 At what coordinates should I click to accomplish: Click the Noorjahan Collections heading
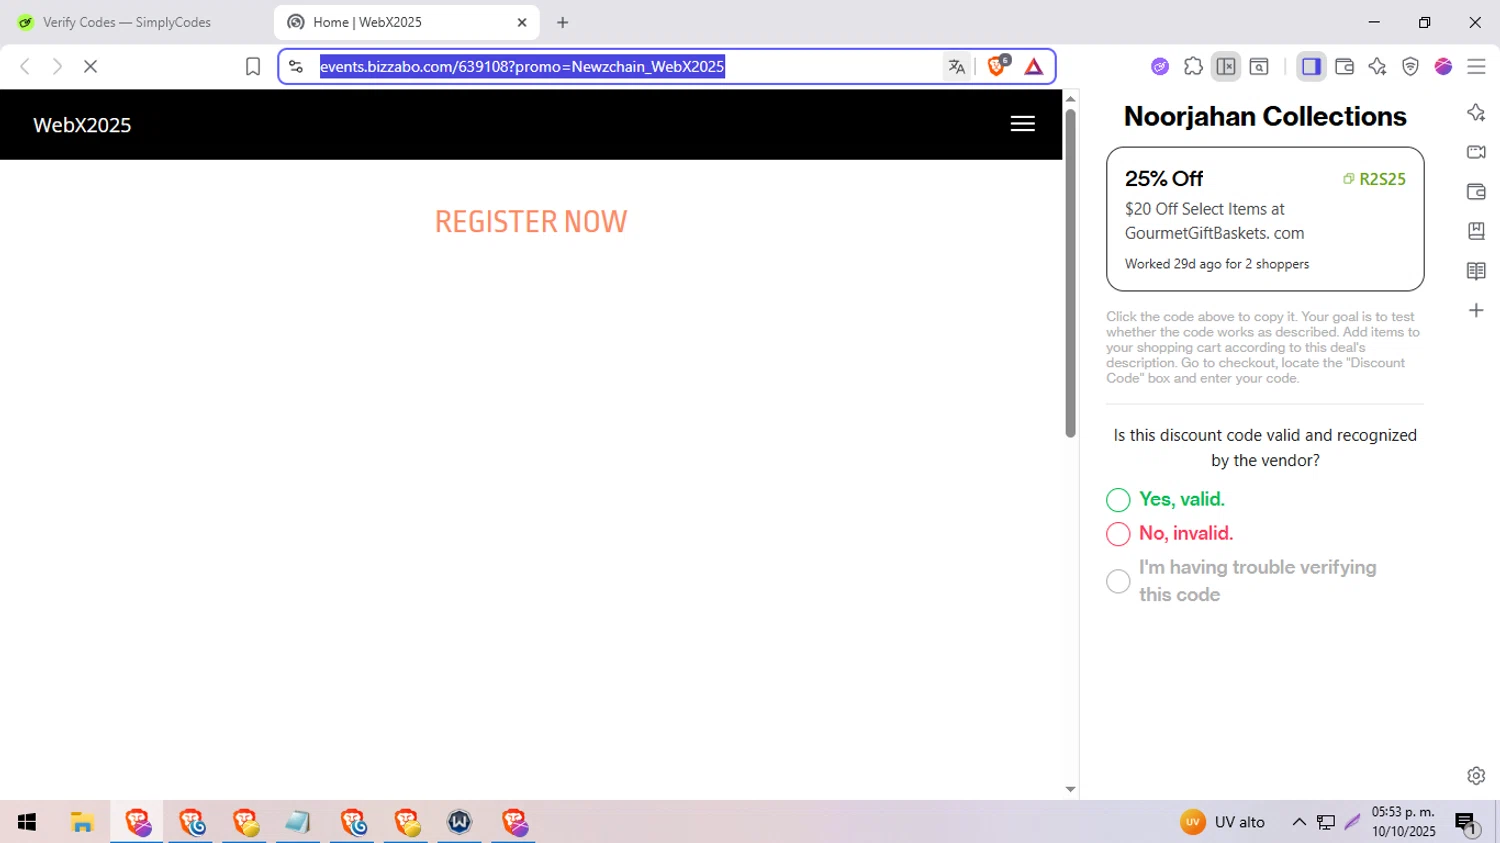tap(1265, 116)
